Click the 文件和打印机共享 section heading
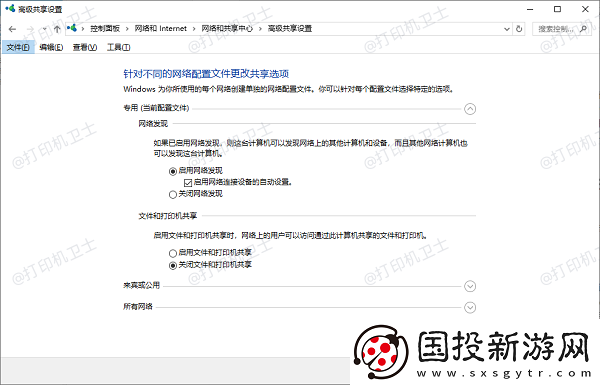Screen dimensions: 600x385 click(168, 216)
